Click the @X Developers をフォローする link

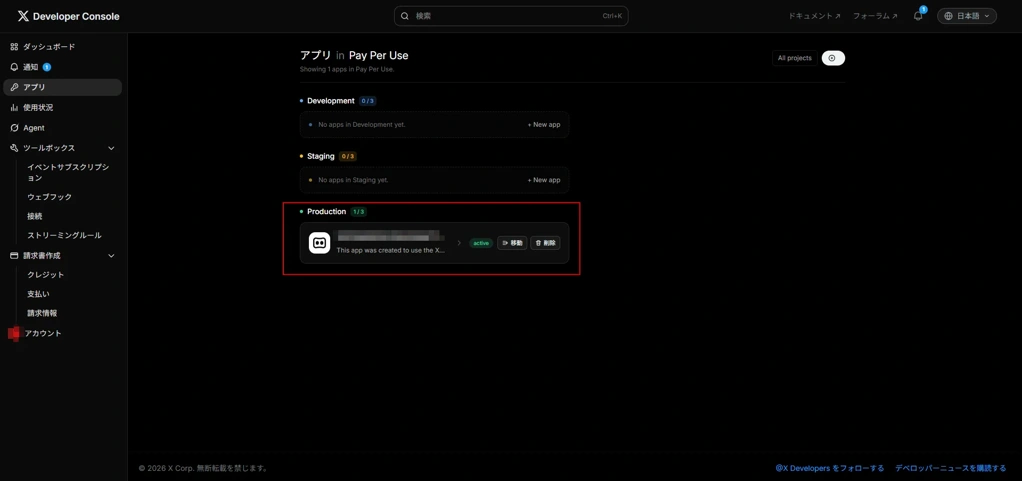830,468
